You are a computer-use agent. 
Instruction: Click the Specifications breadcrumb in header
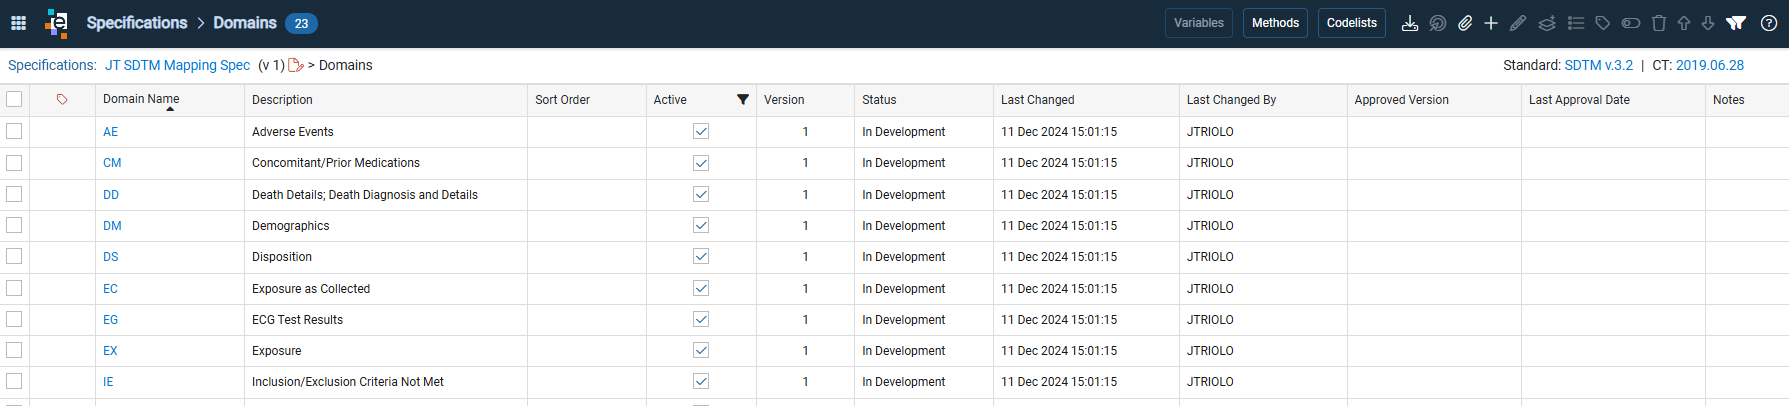tap(137, 23)
